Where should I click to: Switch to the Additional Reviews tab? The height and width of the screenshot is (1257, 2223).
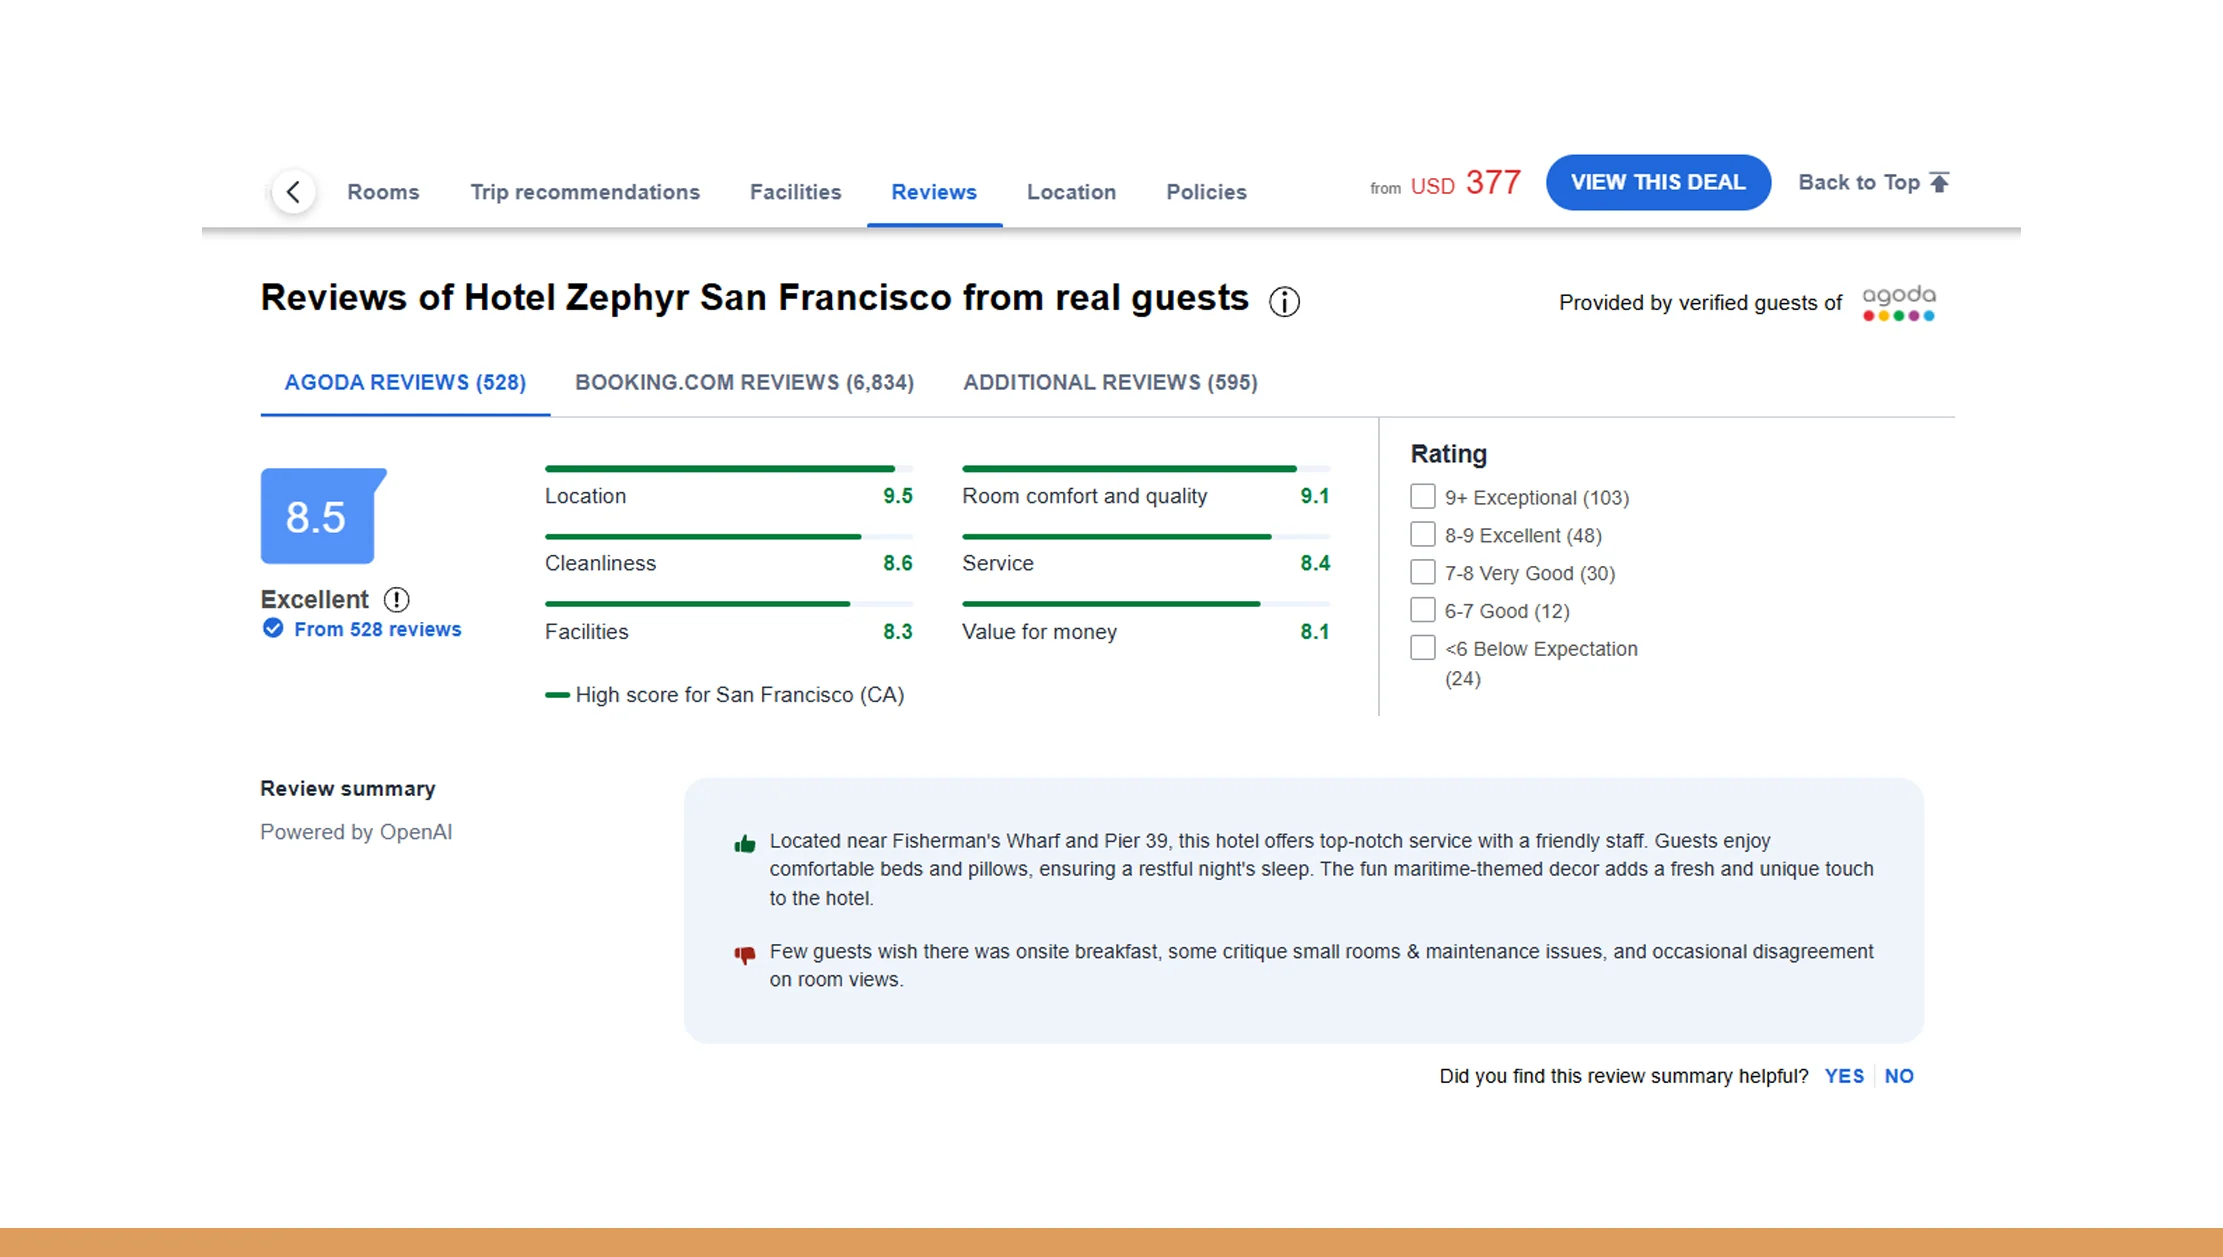(1110, 382)
